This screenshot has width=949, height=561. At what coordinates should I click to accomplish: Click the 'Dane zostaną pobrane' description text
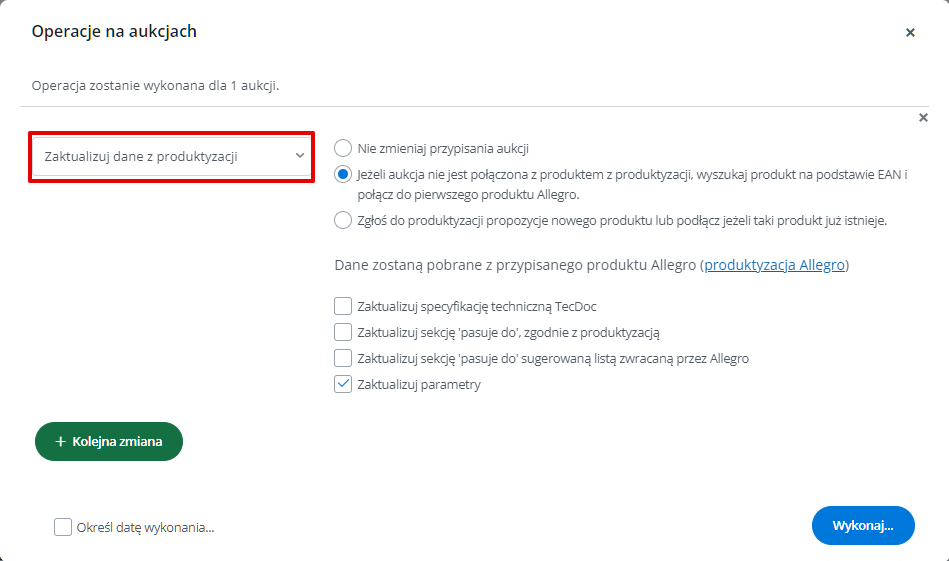tap(592, 265)
